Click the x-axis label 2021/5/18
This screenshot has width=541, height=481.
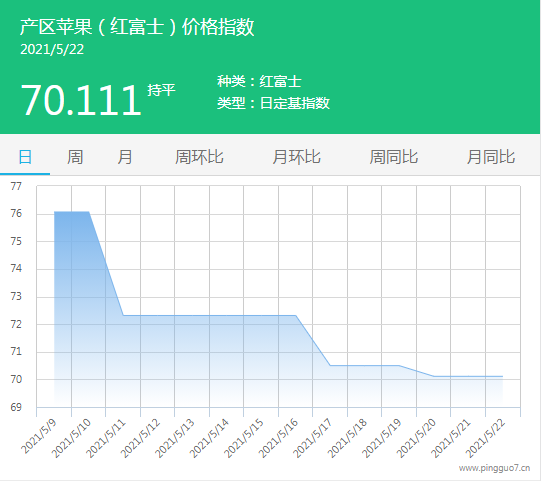click(x=347, y=438)
